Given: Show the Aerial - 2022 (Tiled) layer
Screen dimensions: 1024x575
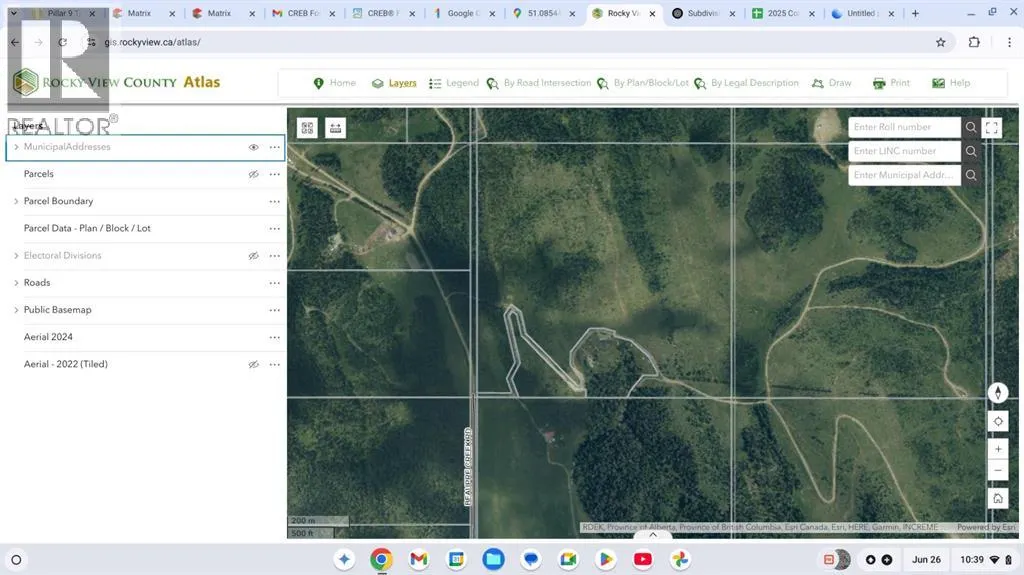Looking at the screenshot, I should [x=253, y=365].
